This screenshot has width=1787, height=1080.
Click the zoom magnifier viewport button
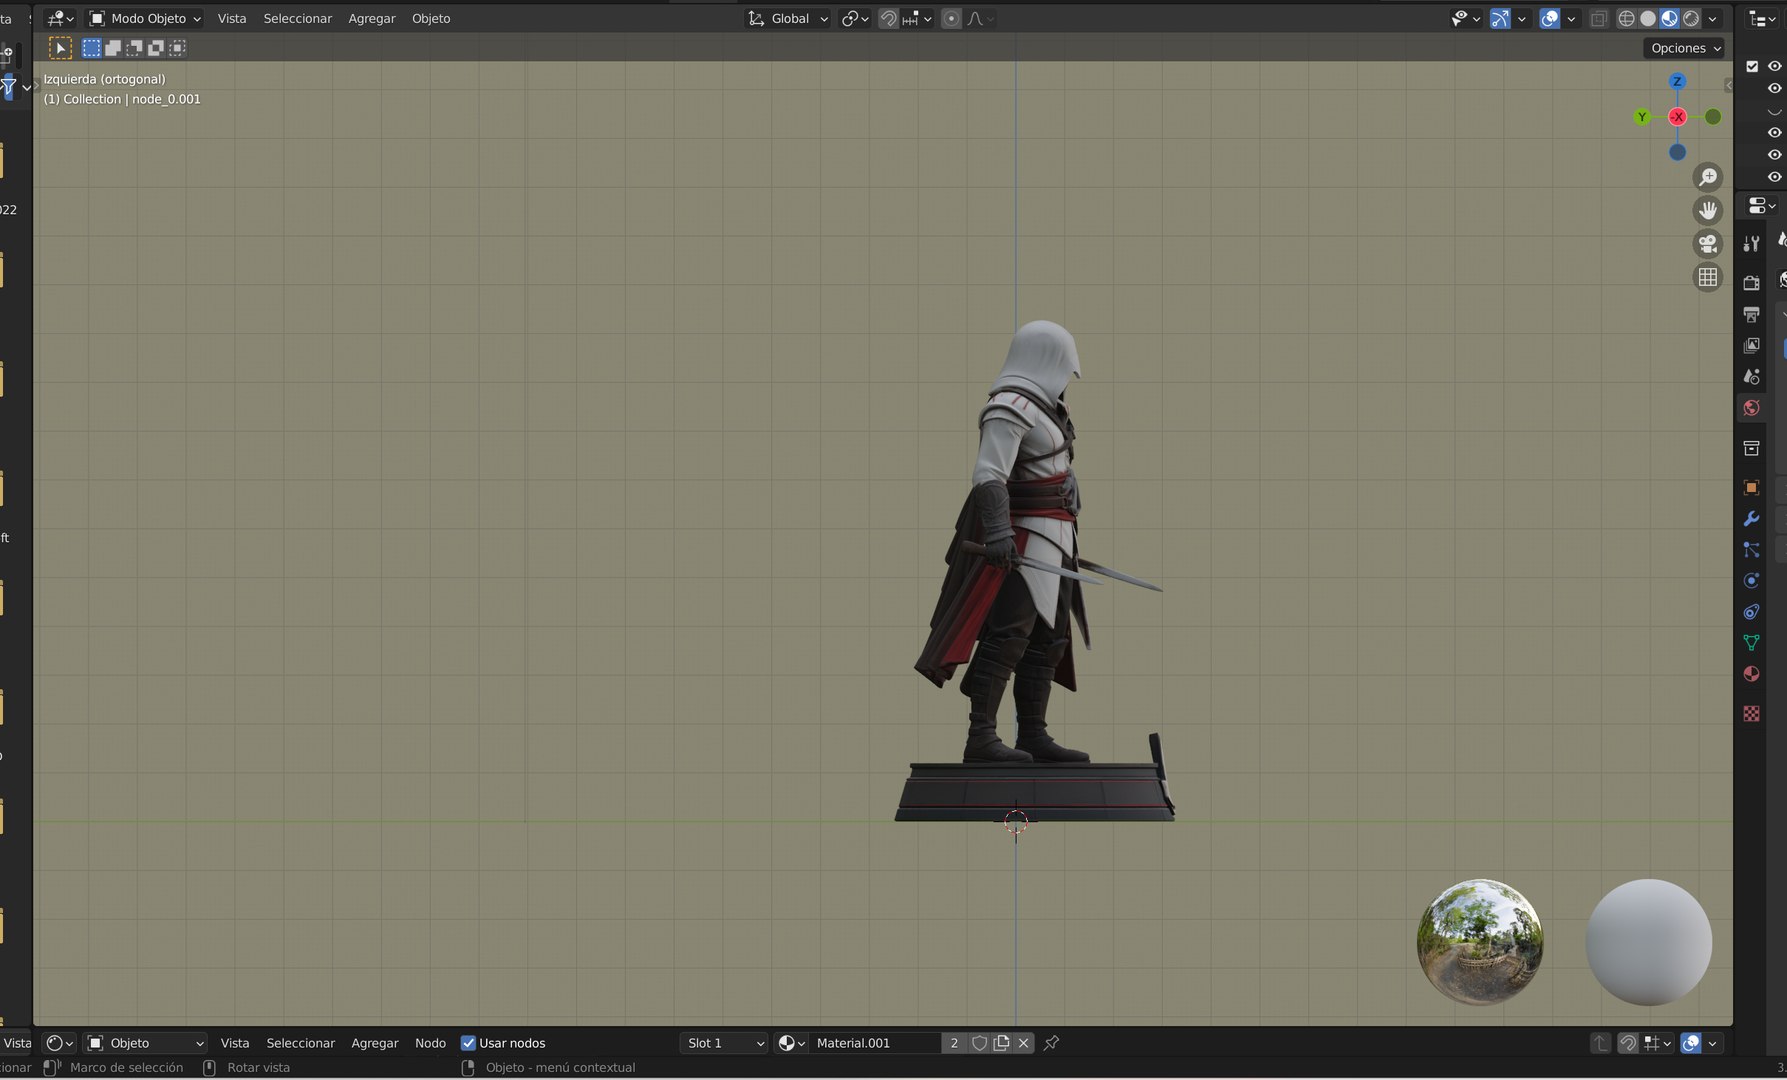coord(1708,177)
